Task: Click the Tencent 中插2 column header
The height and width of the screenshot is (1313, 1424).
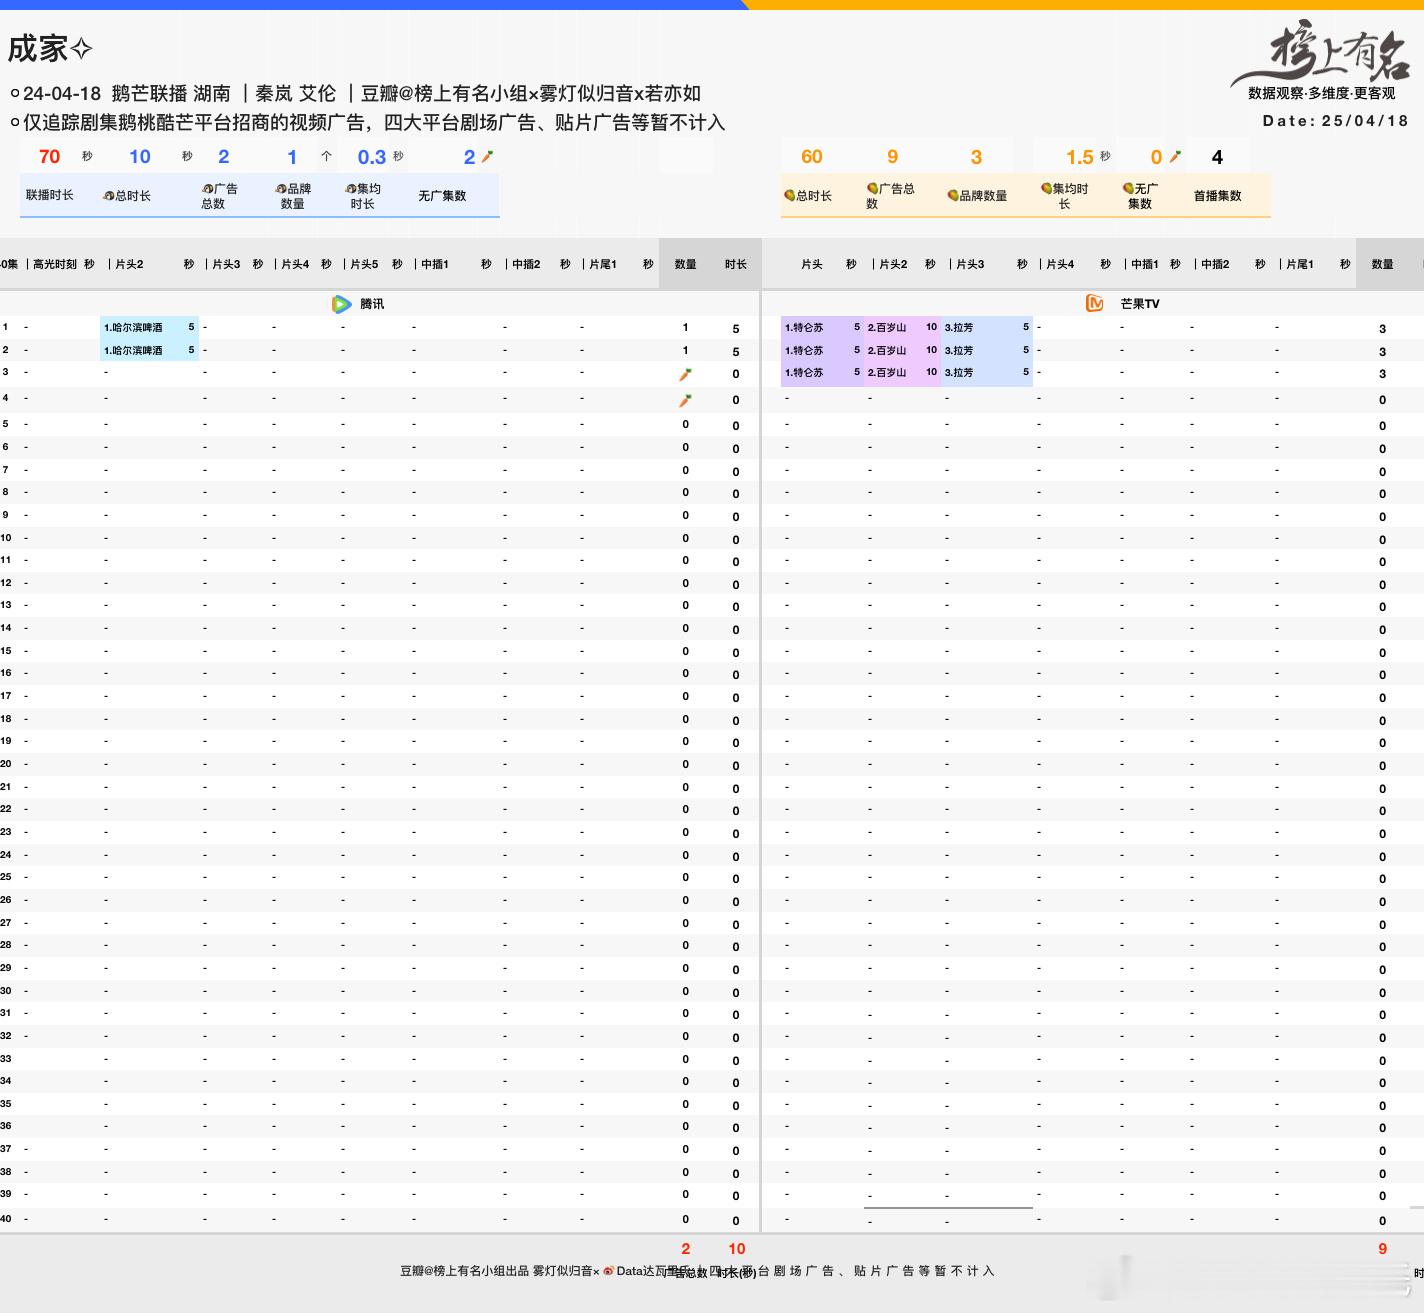Action: tap(526, 264)
